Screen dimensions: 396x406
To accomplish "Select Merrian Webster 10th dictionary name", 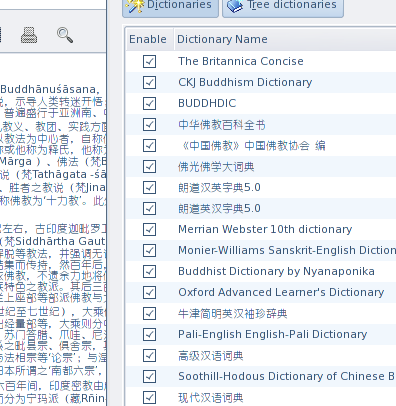I will [265, 229].
